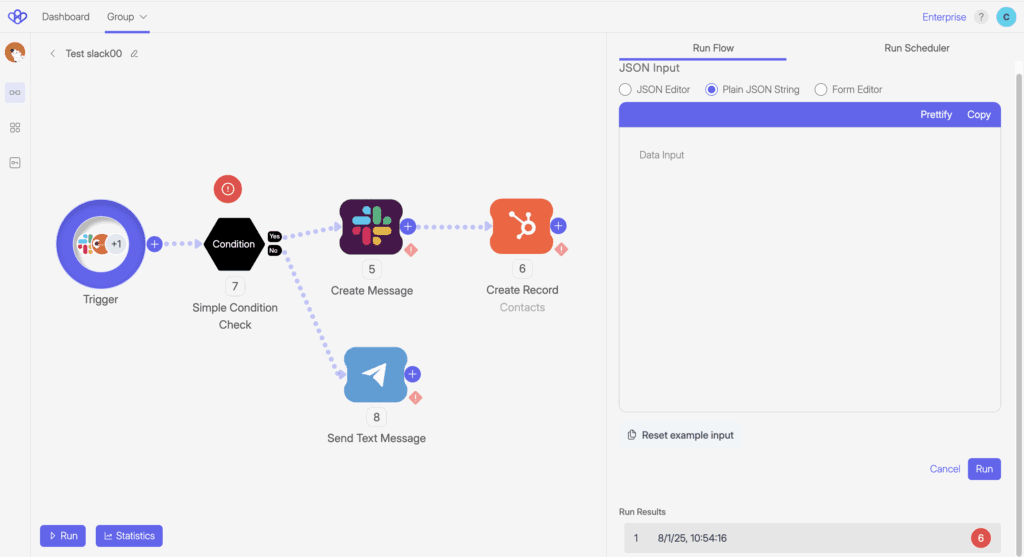
Task: Click the No branch label
Action: [274, 251]
